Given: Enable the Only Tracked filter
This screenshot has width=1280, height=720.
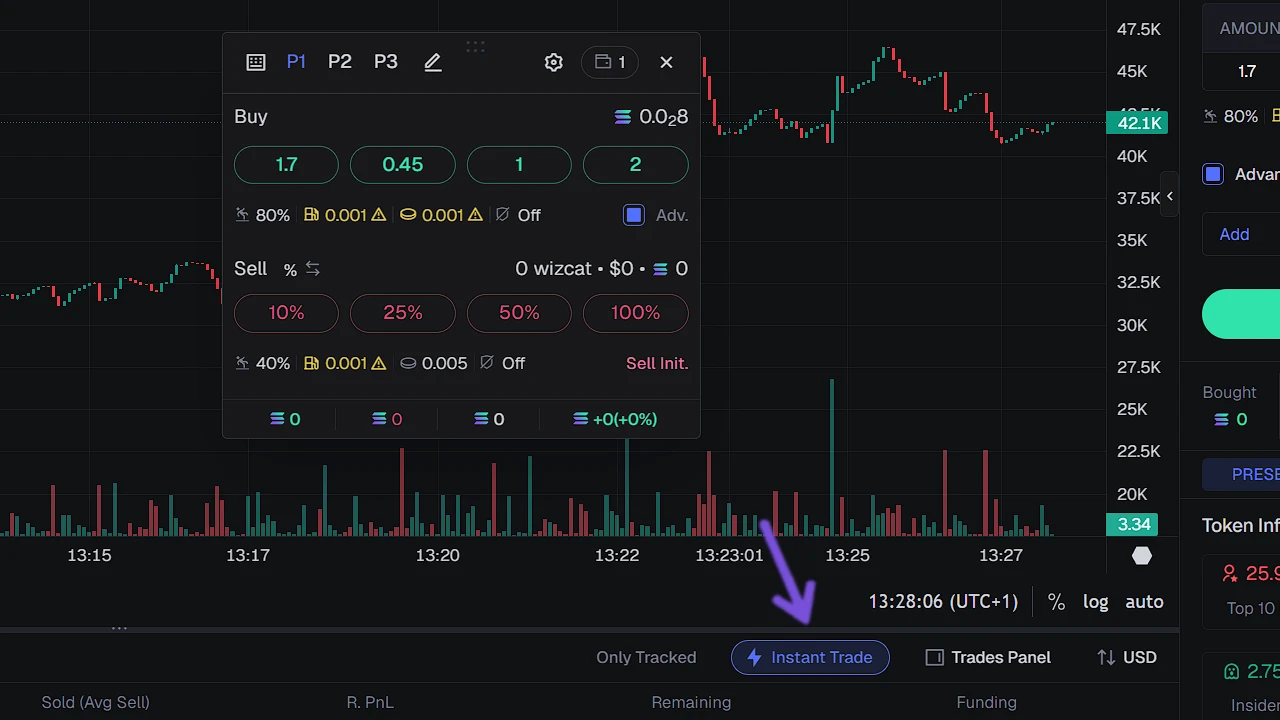Looking at the screenshot, I should pyautogui.click(x=646, y=657).
